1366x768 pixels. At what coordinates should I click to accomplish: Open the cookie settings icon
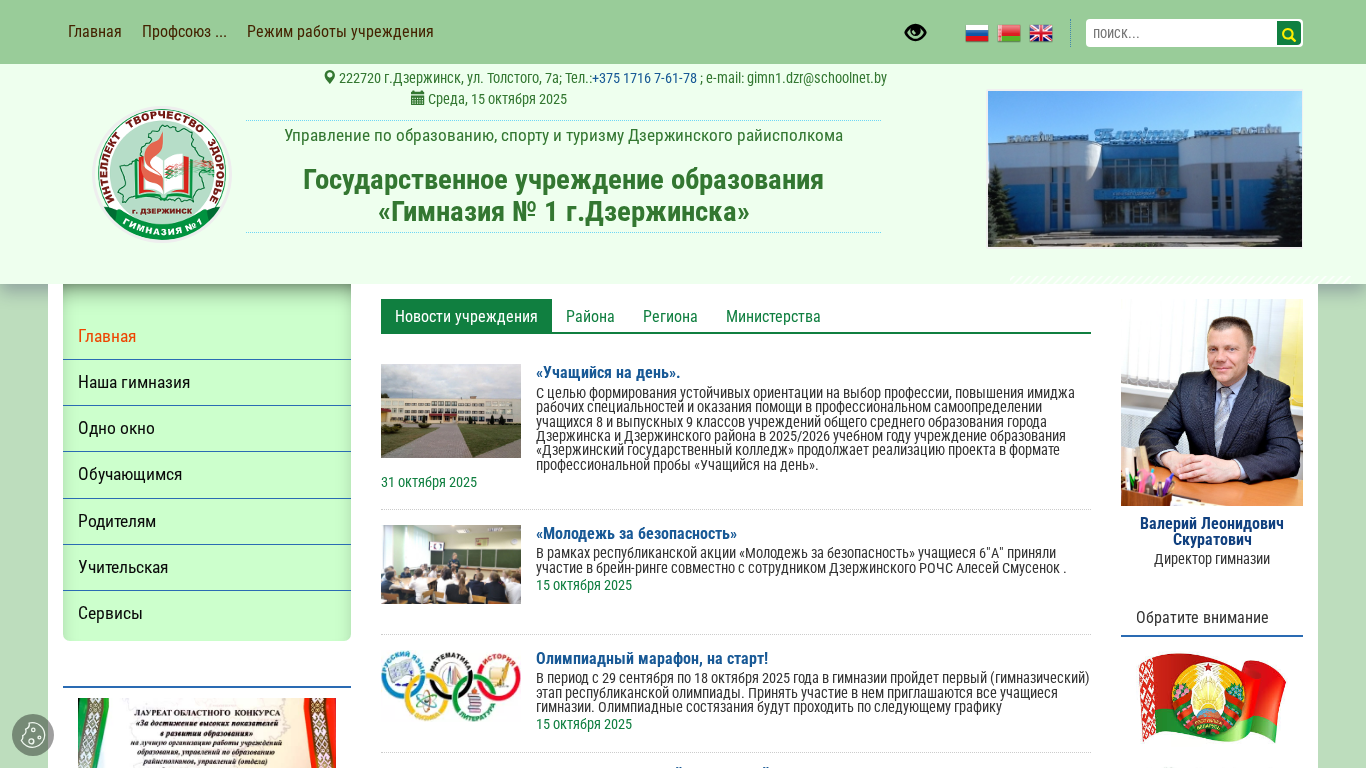click(33, 735)
